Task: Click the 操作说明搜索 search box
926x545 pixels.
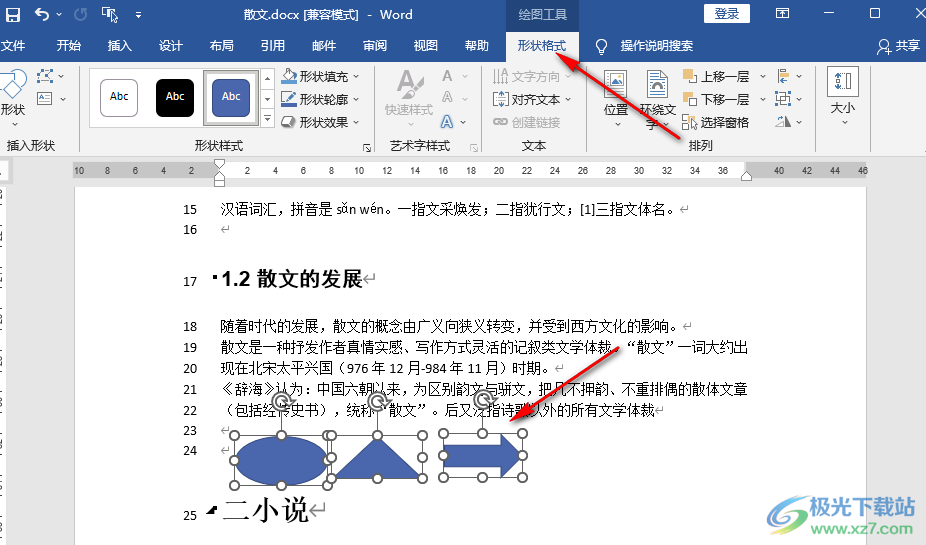Action: (x=656, y=45)
